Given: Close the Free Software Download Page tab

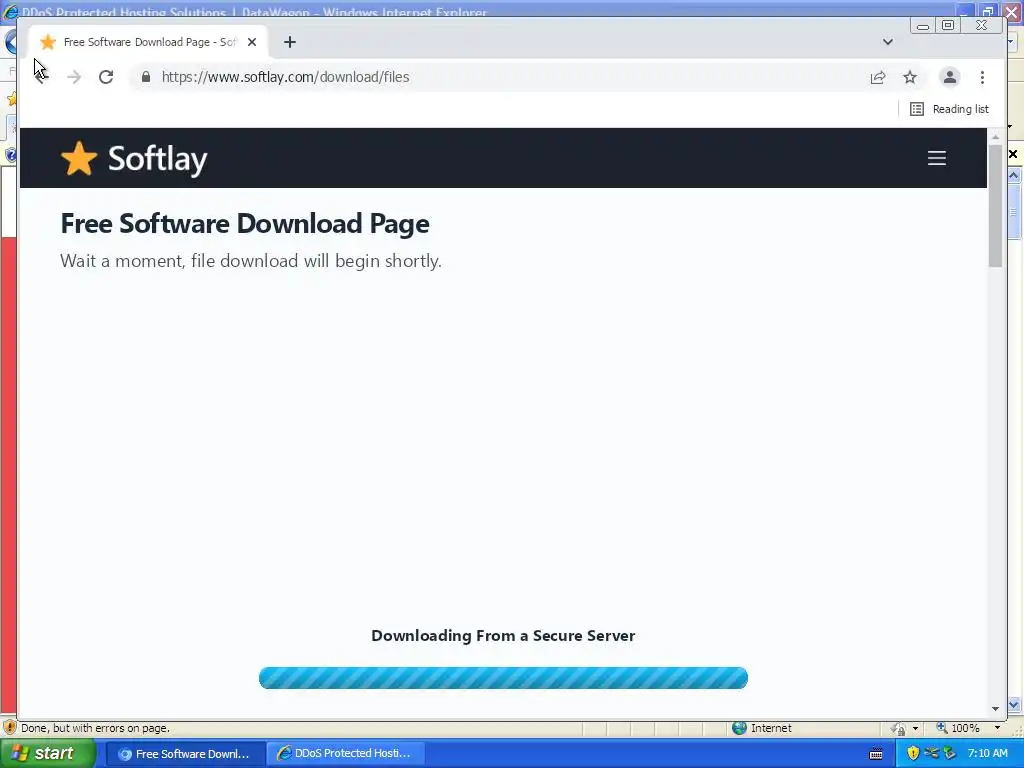Looking at the screenshot, I should (x=252, y=42).
